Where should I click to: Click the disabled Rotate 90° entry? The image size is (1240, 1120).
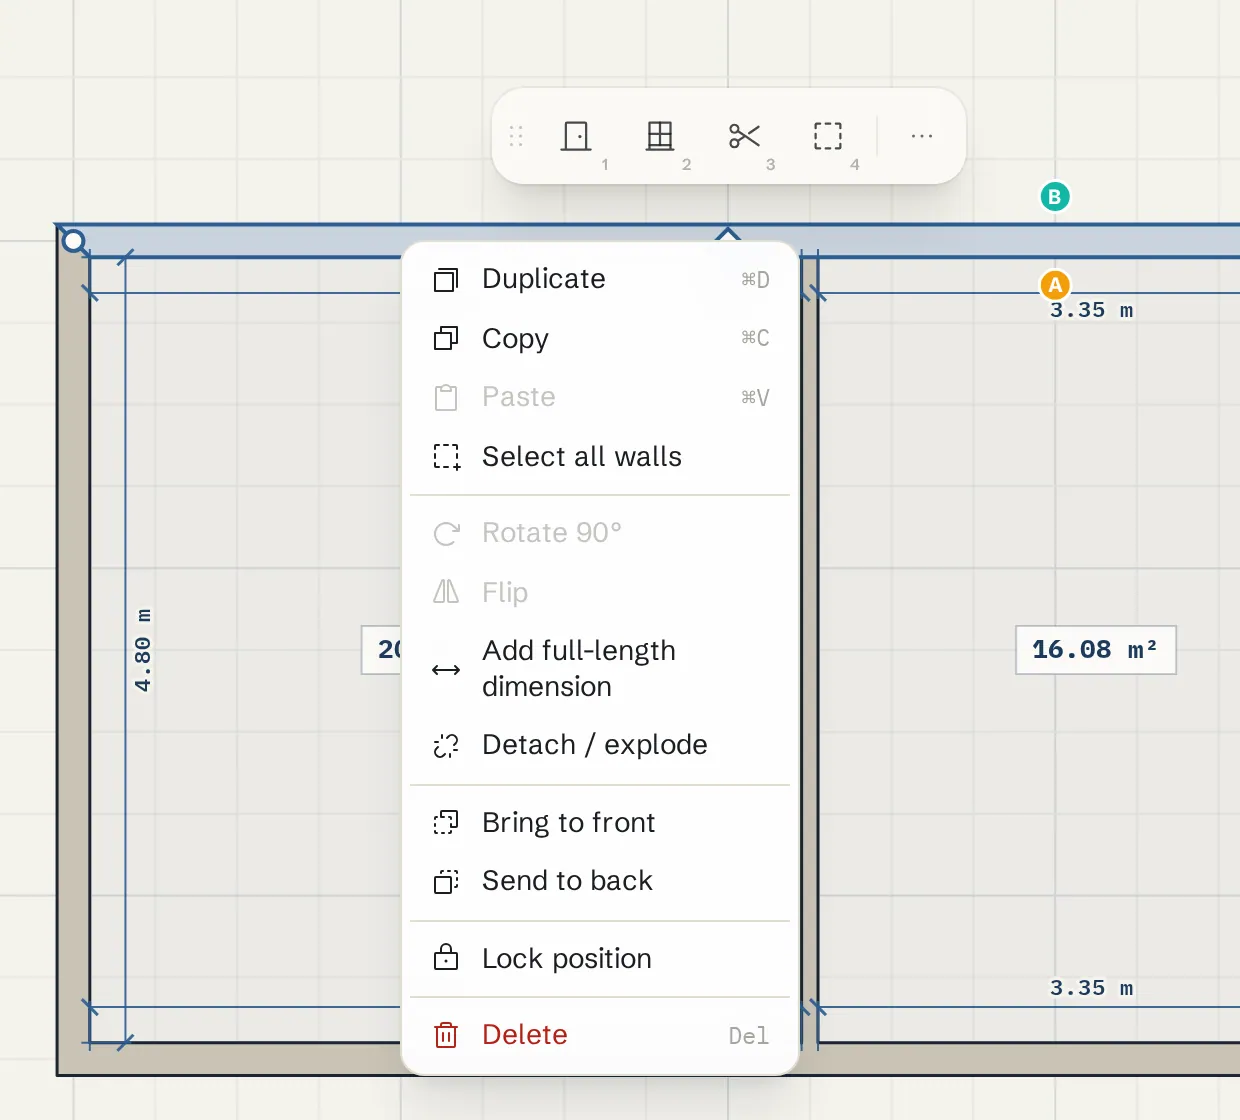(x=600, y=533)
